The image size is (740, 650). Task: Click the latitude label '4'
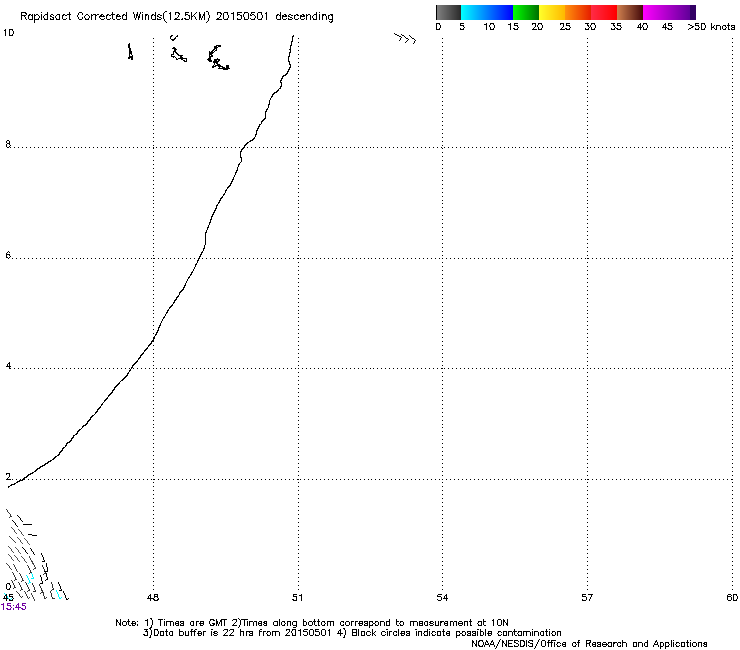click(8, 366)
